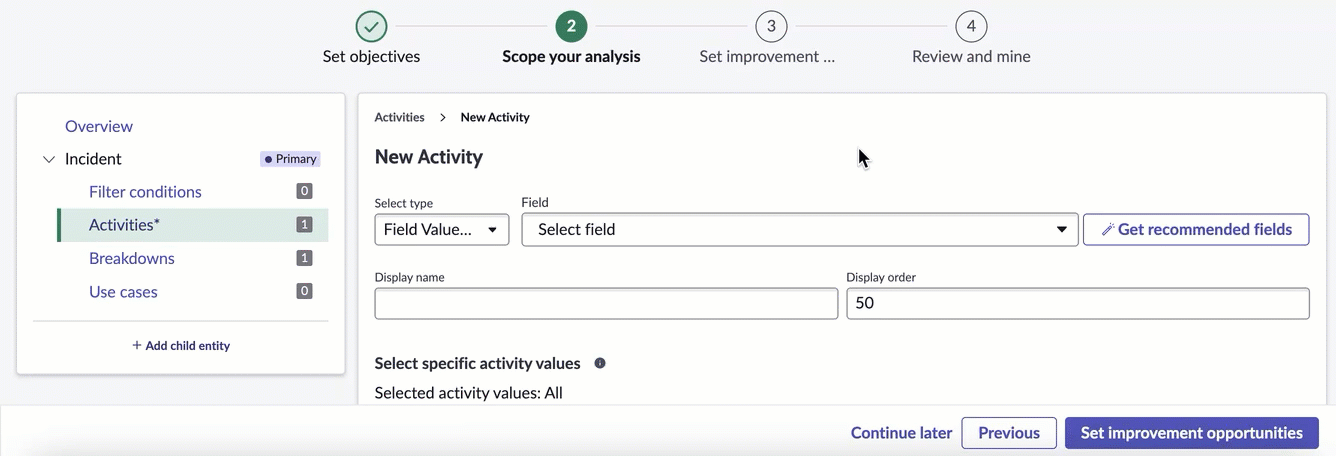Click Activities breadcrumb link
The image size is (1336, 456).
tap(400, 117)
